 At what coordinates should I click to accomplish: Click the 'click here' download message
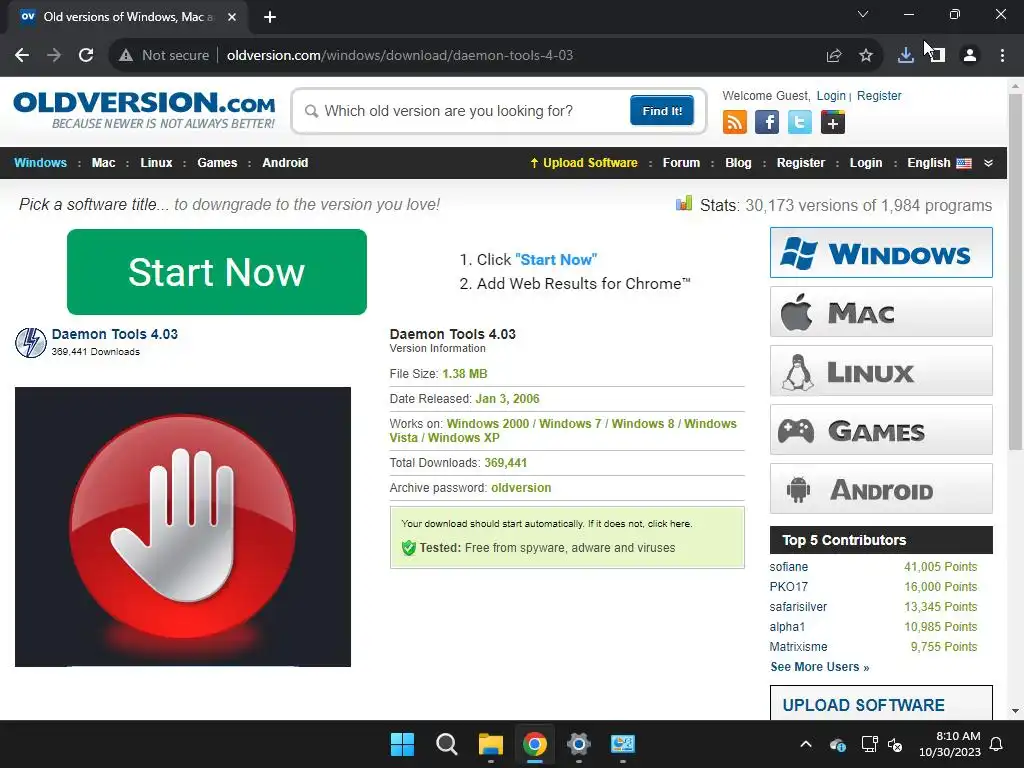tap(669, 524)
